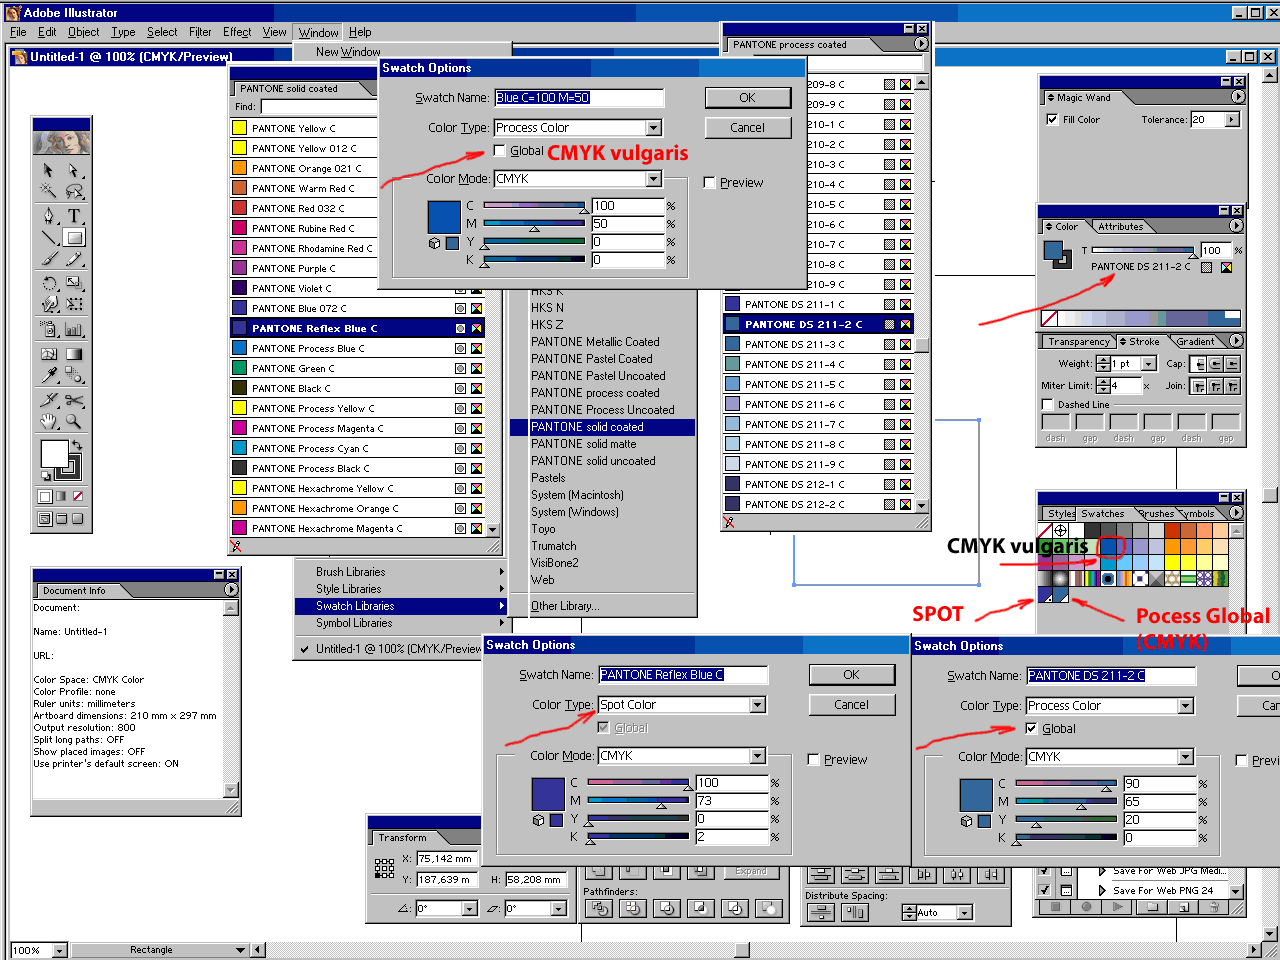
Task: Select the Direct Selection (white arrow) tool
Action: pyautogui.click(x=74, y=170)
